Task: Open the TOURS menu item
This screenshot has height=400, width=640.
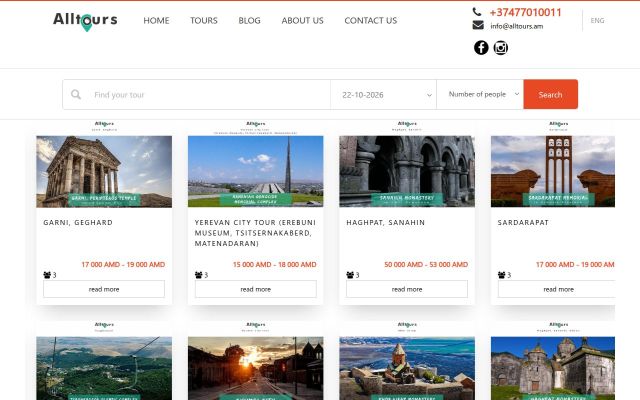Action: click(x=204, y=20)
